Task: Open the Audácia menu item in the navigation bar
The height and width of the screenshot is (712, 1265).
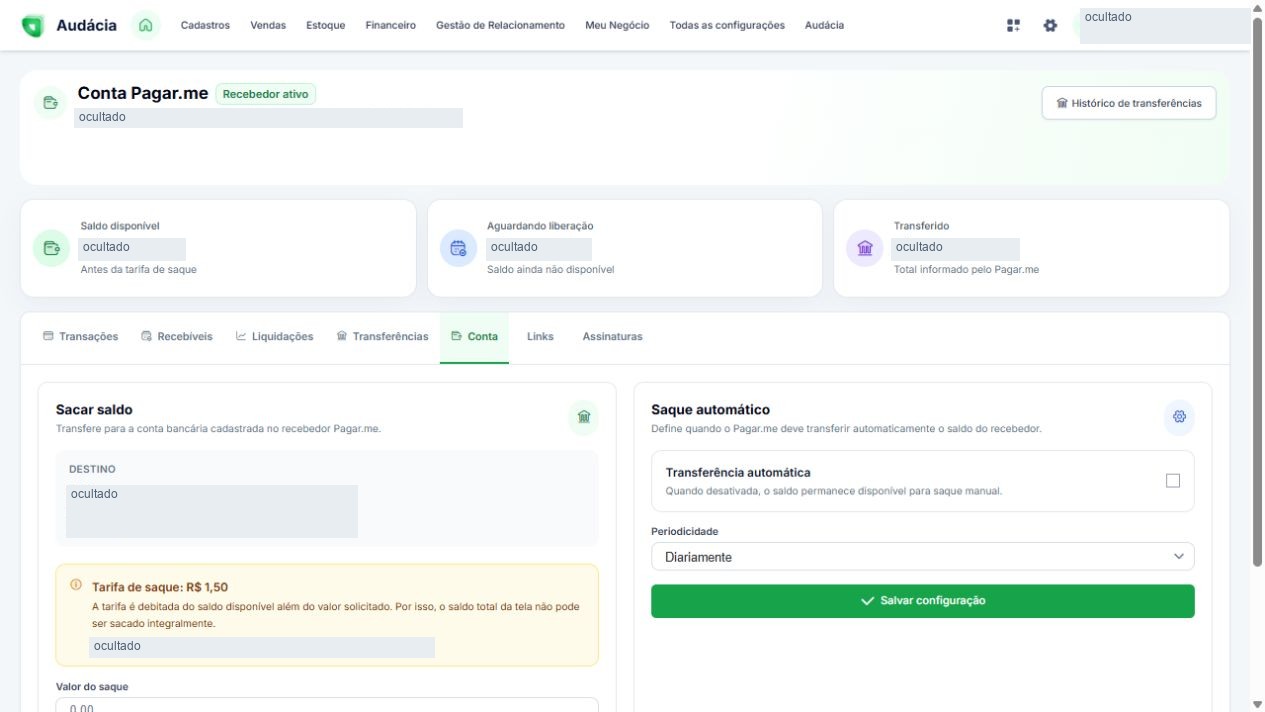Action: [x=824, y=25]
